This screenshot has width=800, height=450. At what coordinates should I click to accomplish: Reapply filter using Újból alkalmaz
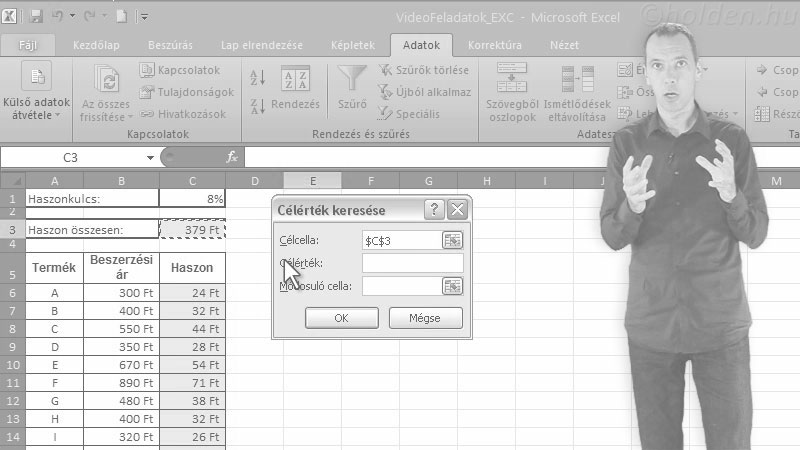click(424, 92)
